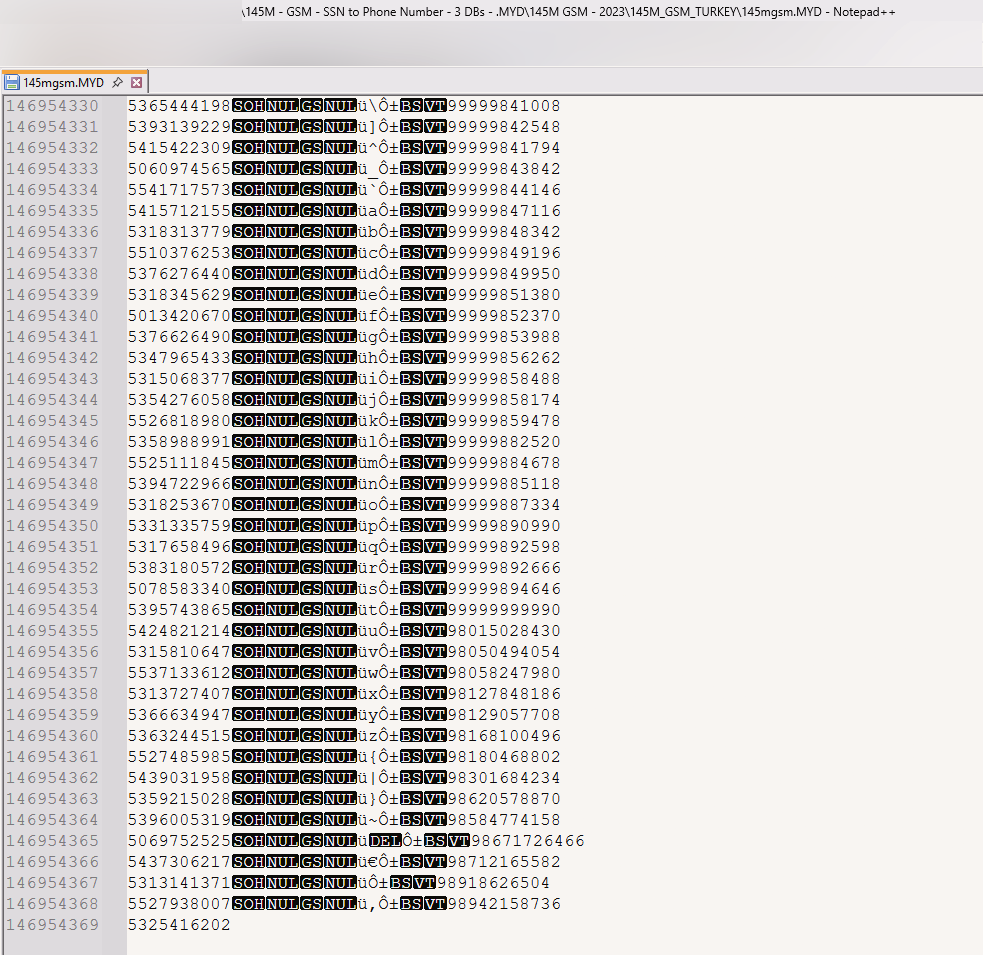
Task: Click the blue save-state icon on the file tab
Action: (x=13, y=83)
